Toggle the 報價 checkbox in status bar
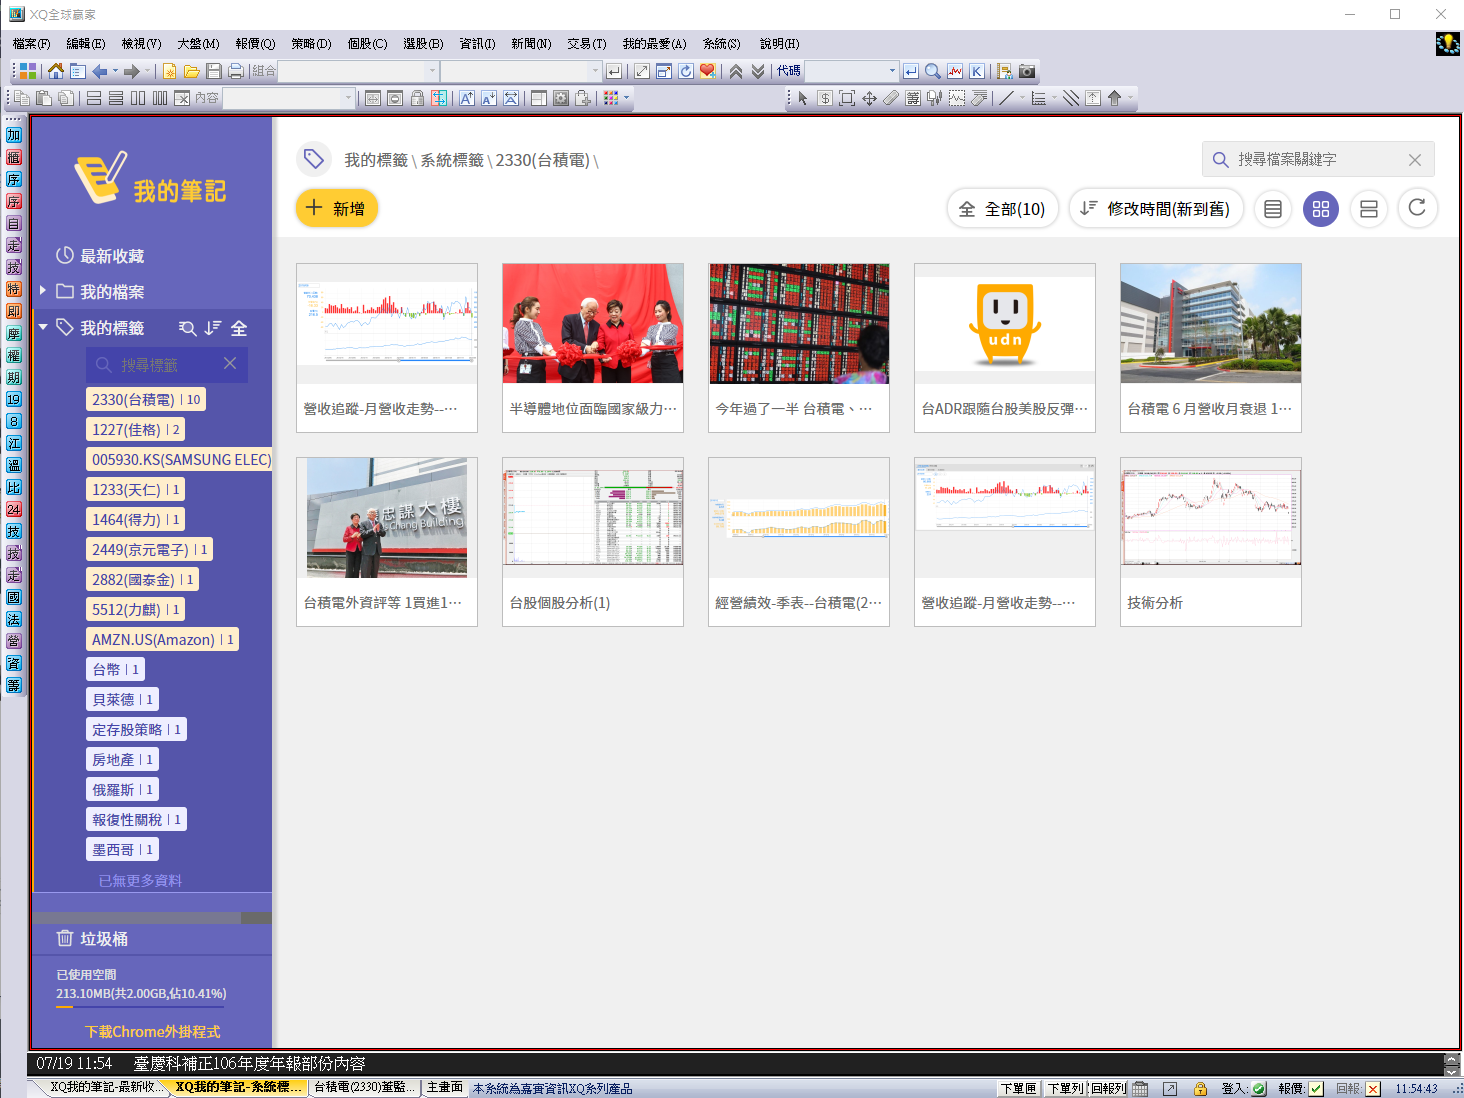The width and height of the screenshot is (1464, 1098). click(1316, 1089)
